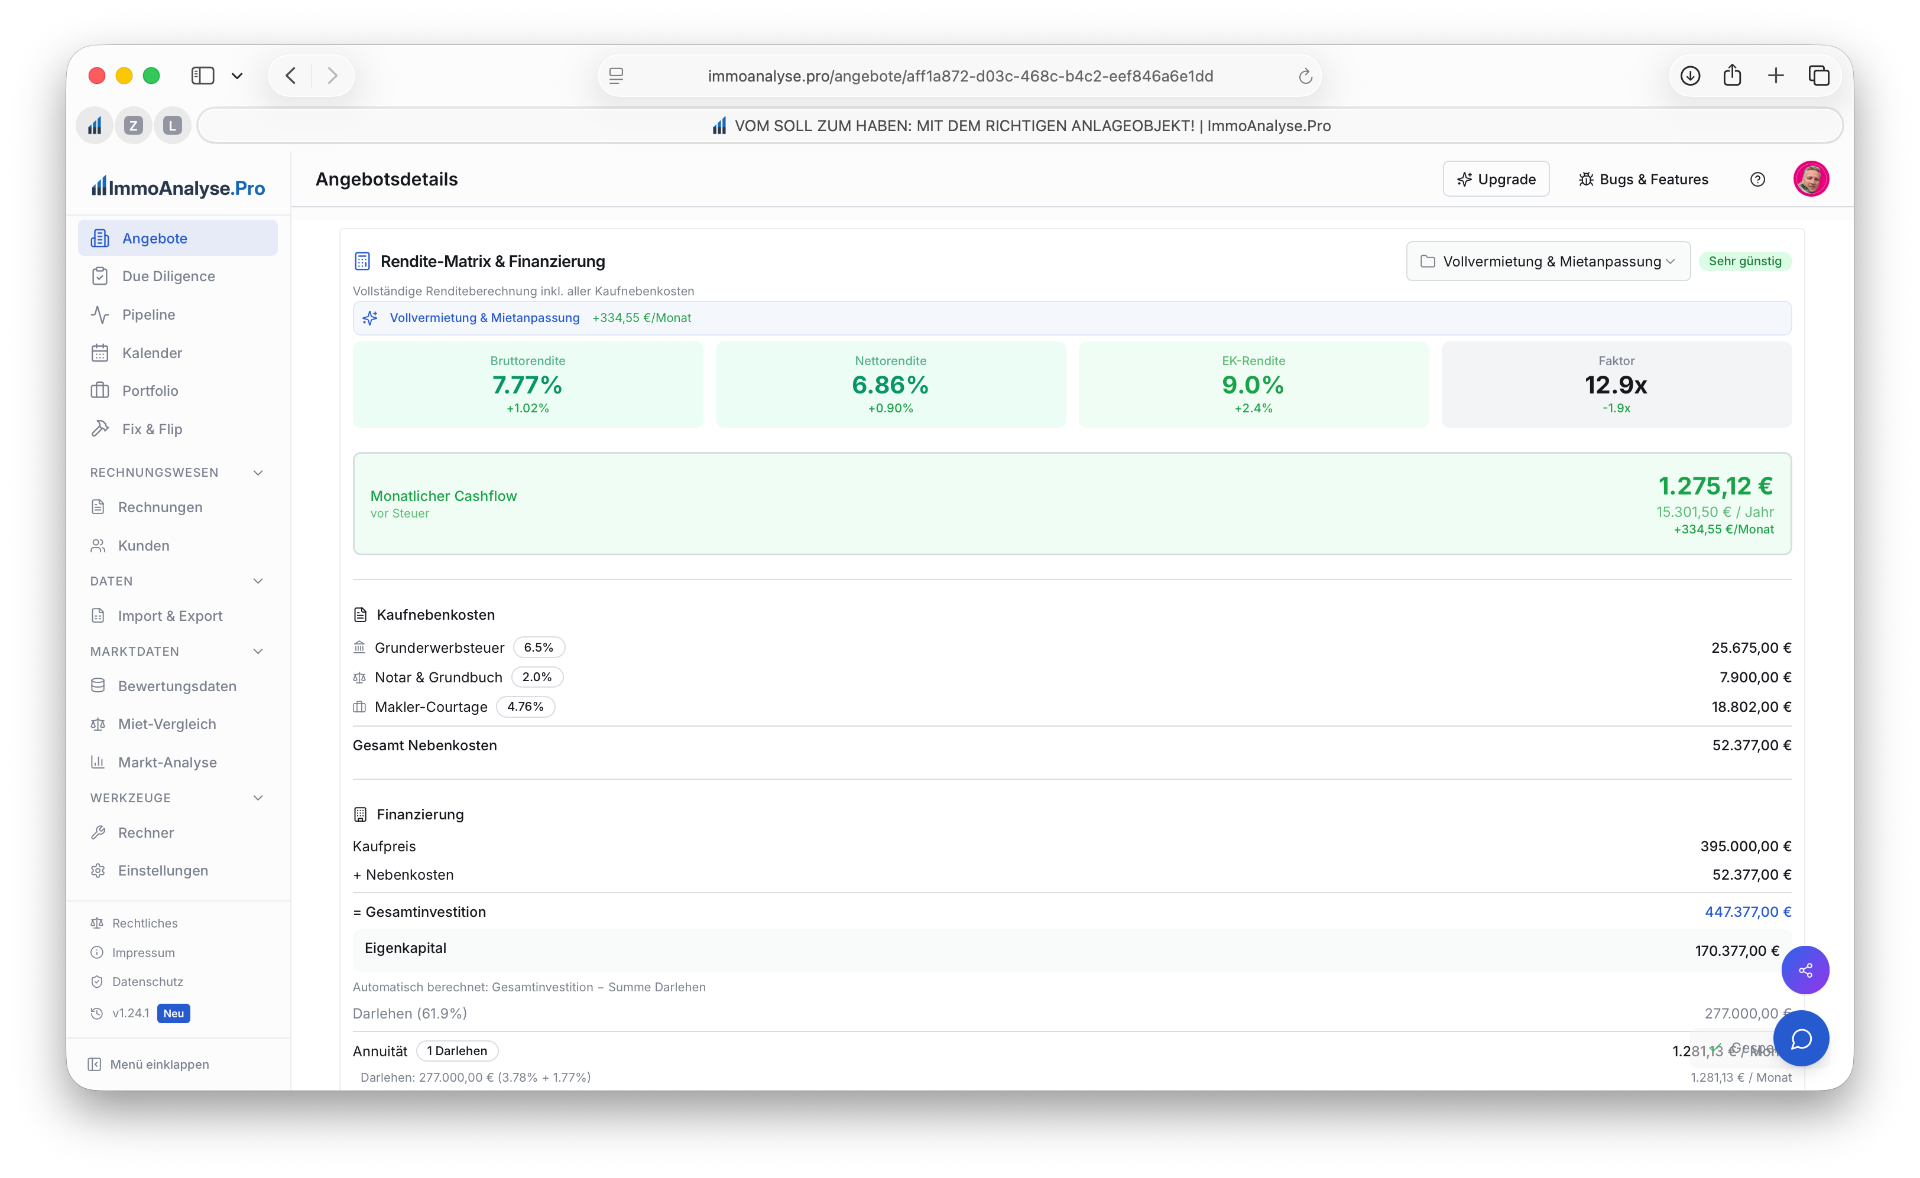The width and height of the screenshot is (1920, 1178).
Task: Reload the page with refresh icon
Action: [x=1304, y=76]
